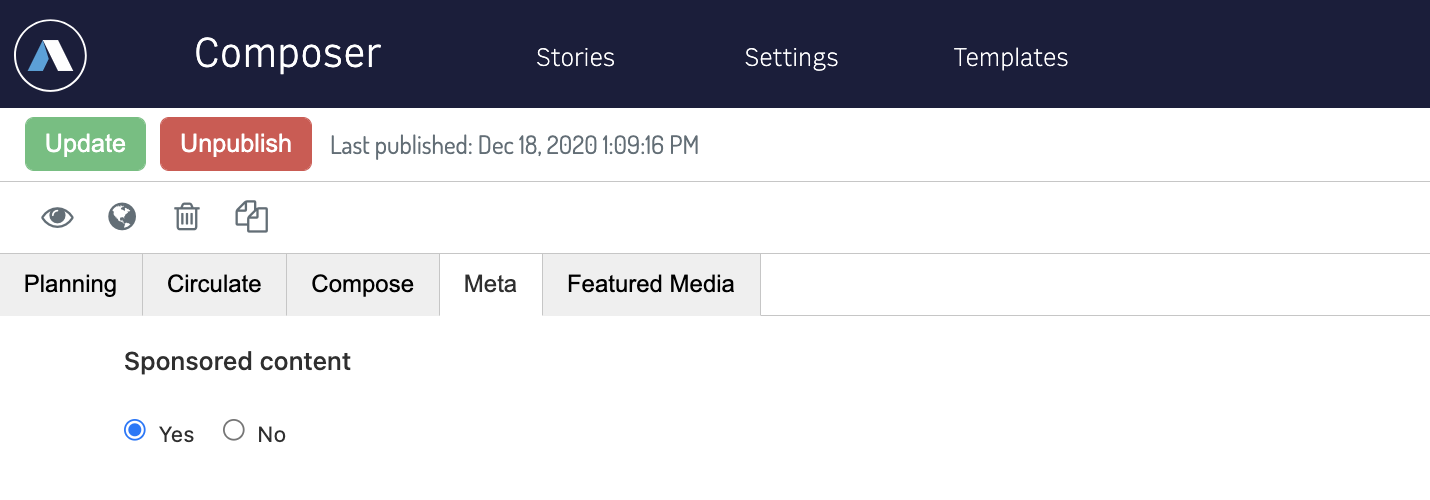Switch to the Compose tab
Screen dimensions: 1430x500
pos(363,284)
